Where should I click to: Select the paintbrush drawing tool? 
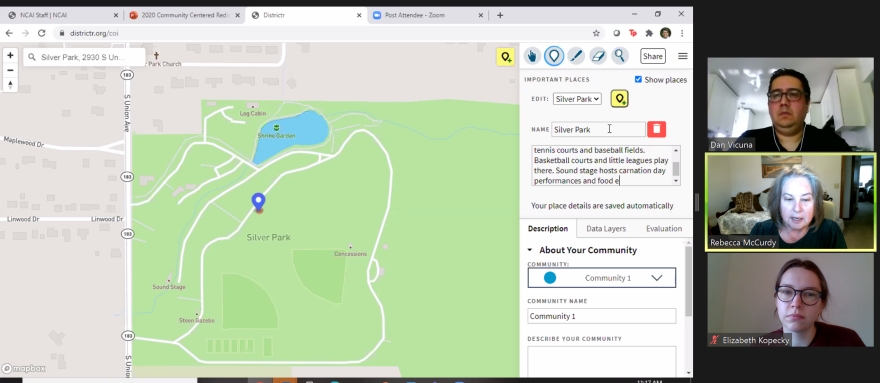tap(576, 56)
